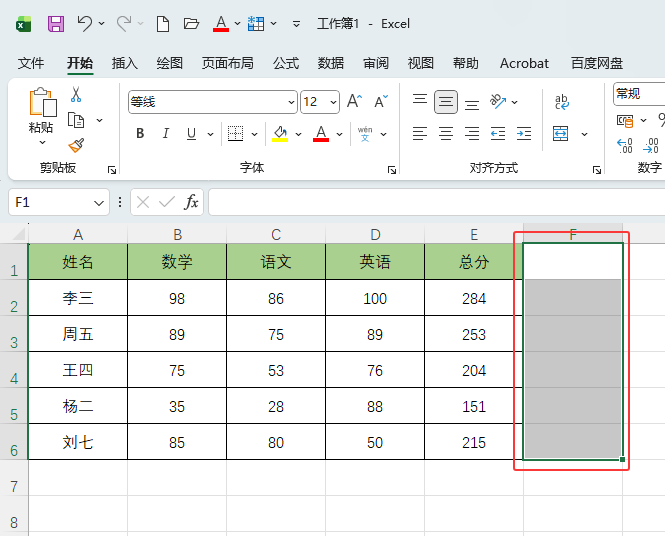
Task: Switch to the 视图 tab
Action: (x=421, y=63)
